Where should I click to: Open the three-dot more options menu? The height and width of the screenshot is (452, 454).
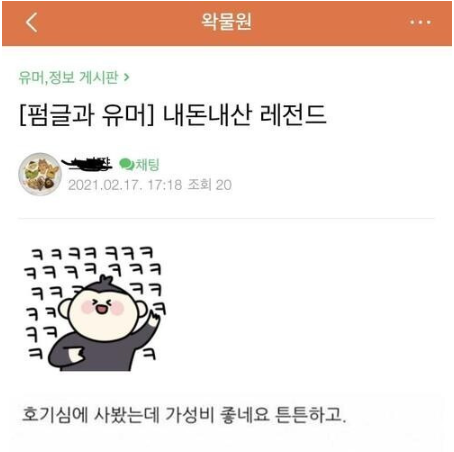420,22
